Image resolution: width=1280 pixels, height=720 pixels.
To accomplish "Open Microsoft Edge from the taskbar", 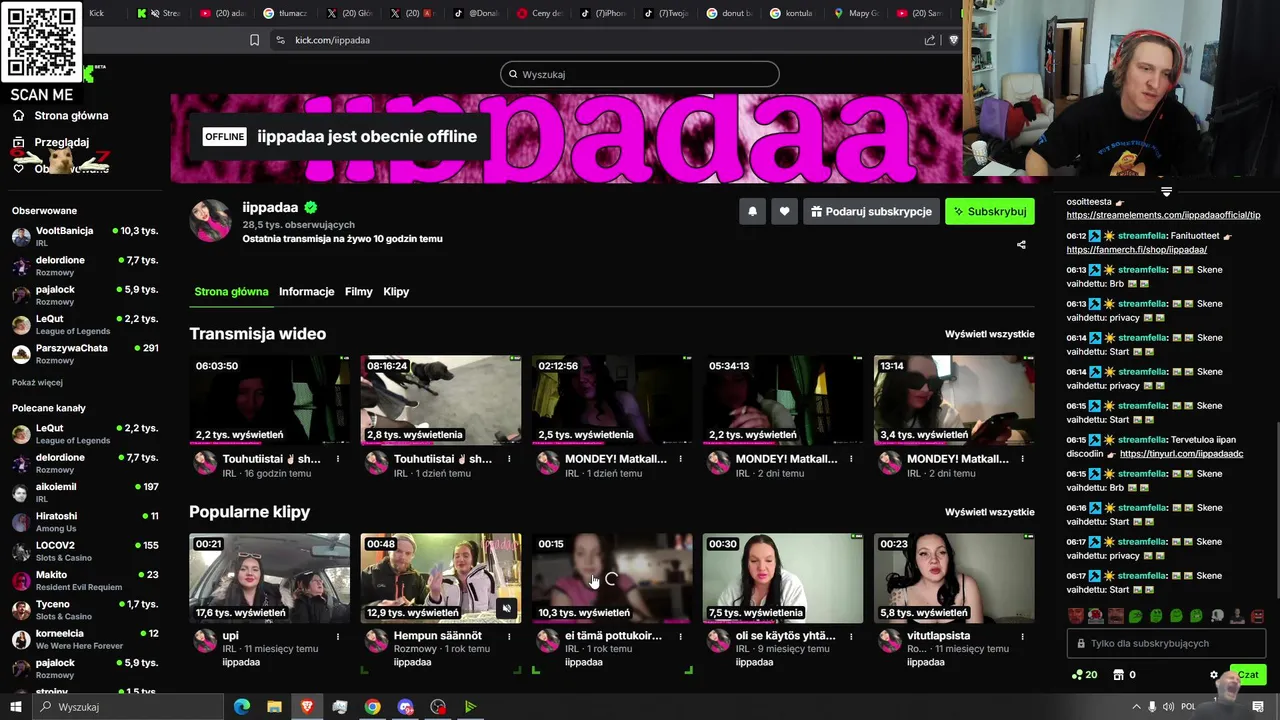I will pos(241,707).
